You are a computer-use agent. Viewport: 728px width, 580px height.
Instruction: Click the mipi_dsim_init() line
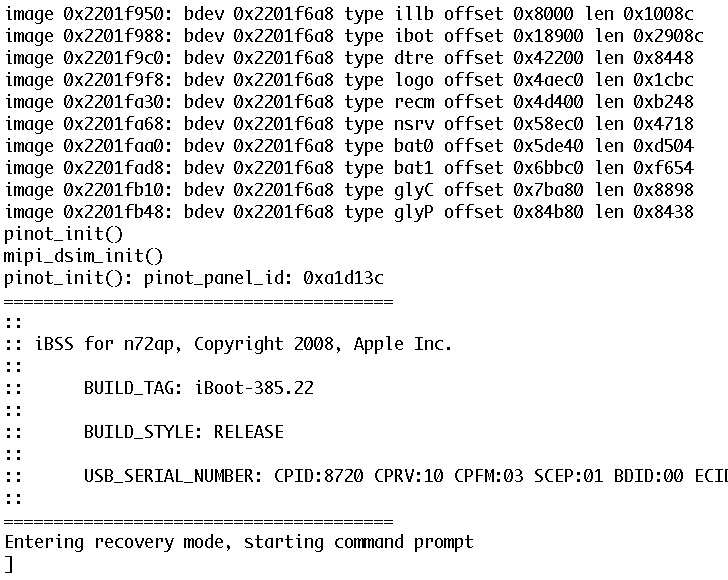pos(84,256)
